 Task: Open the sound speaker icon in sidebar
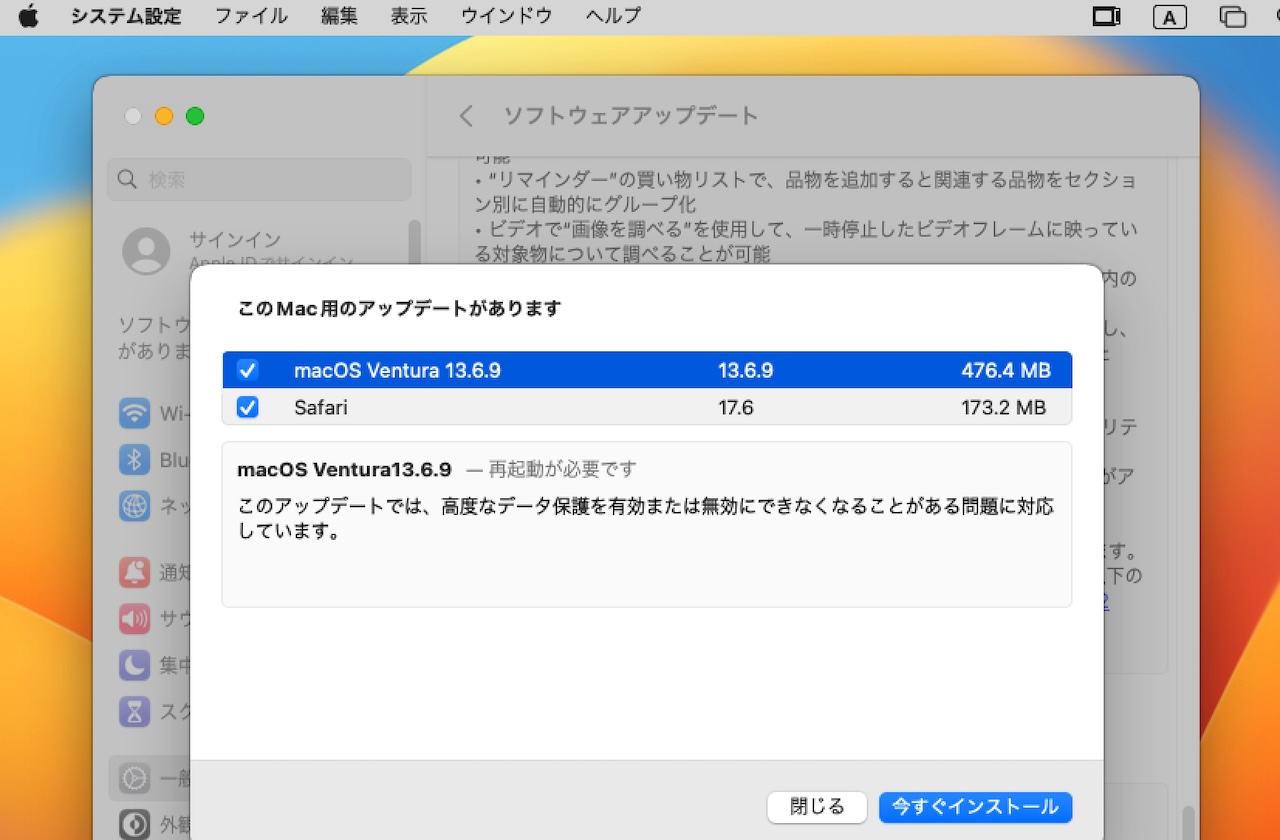(134, 618)
